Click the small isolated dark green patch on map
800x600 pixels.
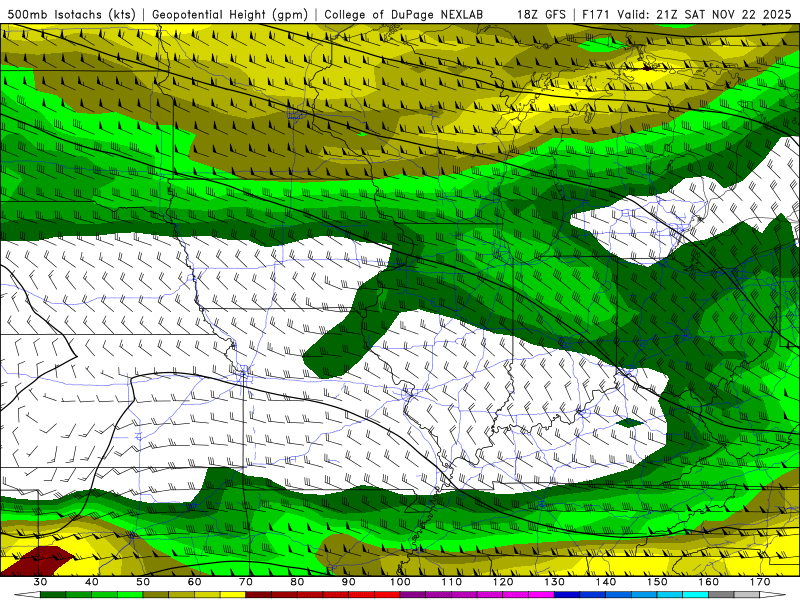click(x=630, y=422)
